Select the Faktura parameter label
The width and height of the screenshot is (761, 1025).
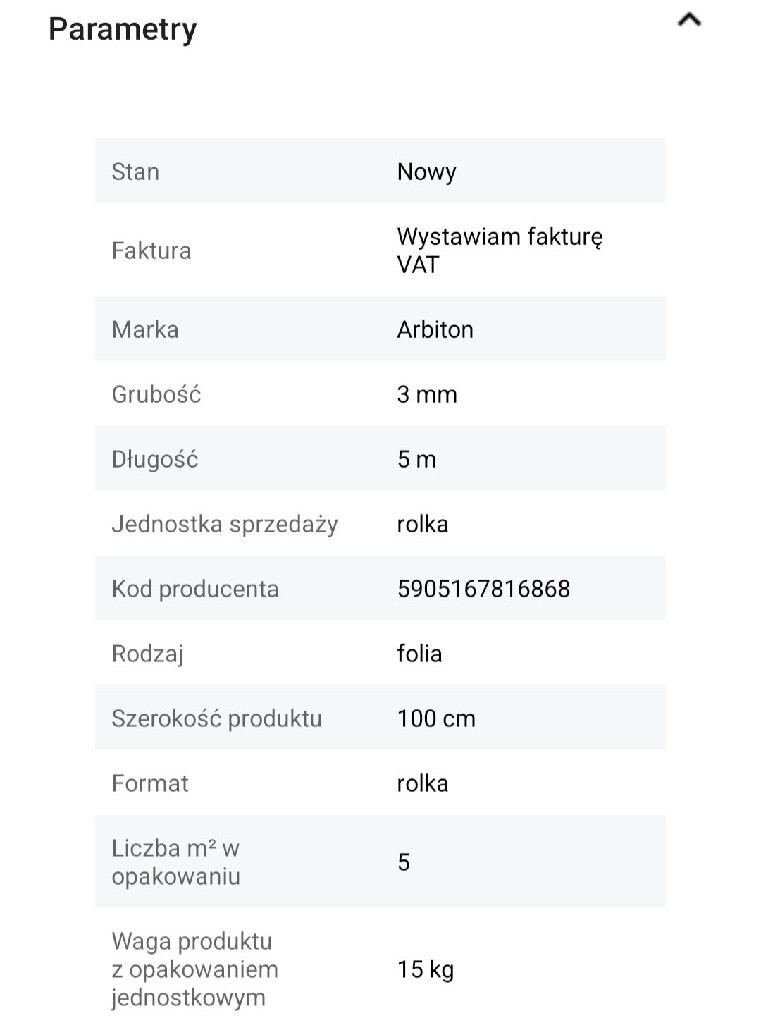point(151,251)
